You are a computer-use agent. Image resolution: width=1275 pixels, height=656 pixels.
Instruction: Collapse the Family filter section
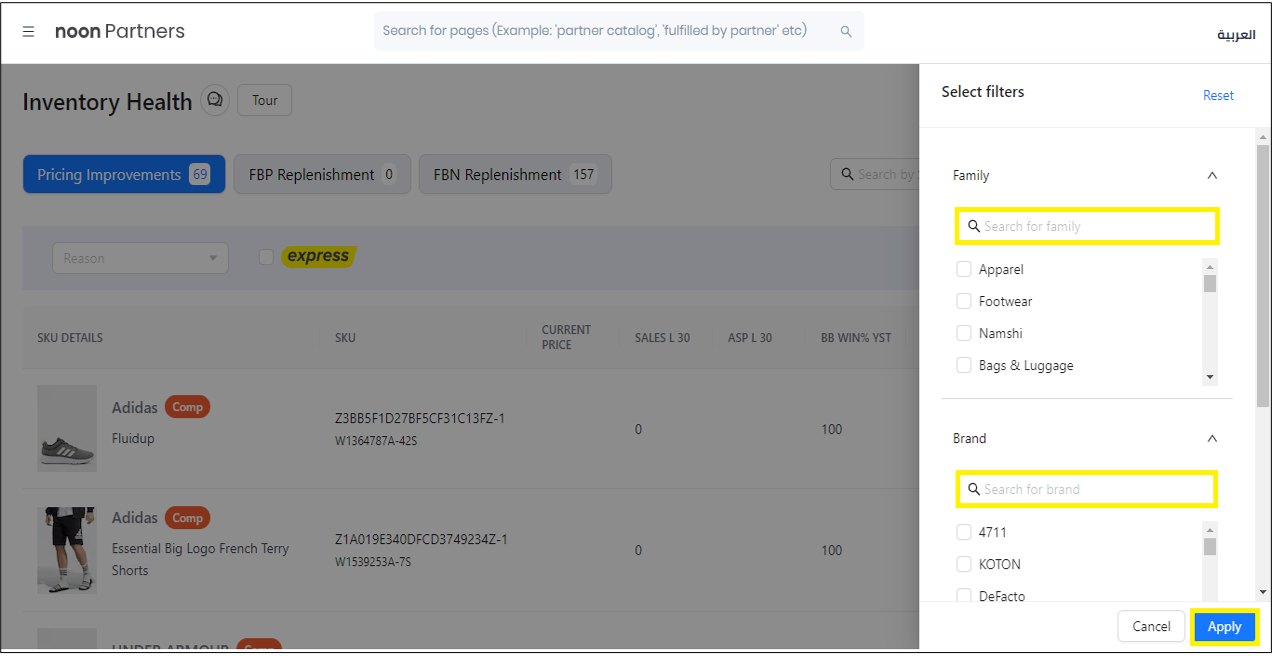1212,175
